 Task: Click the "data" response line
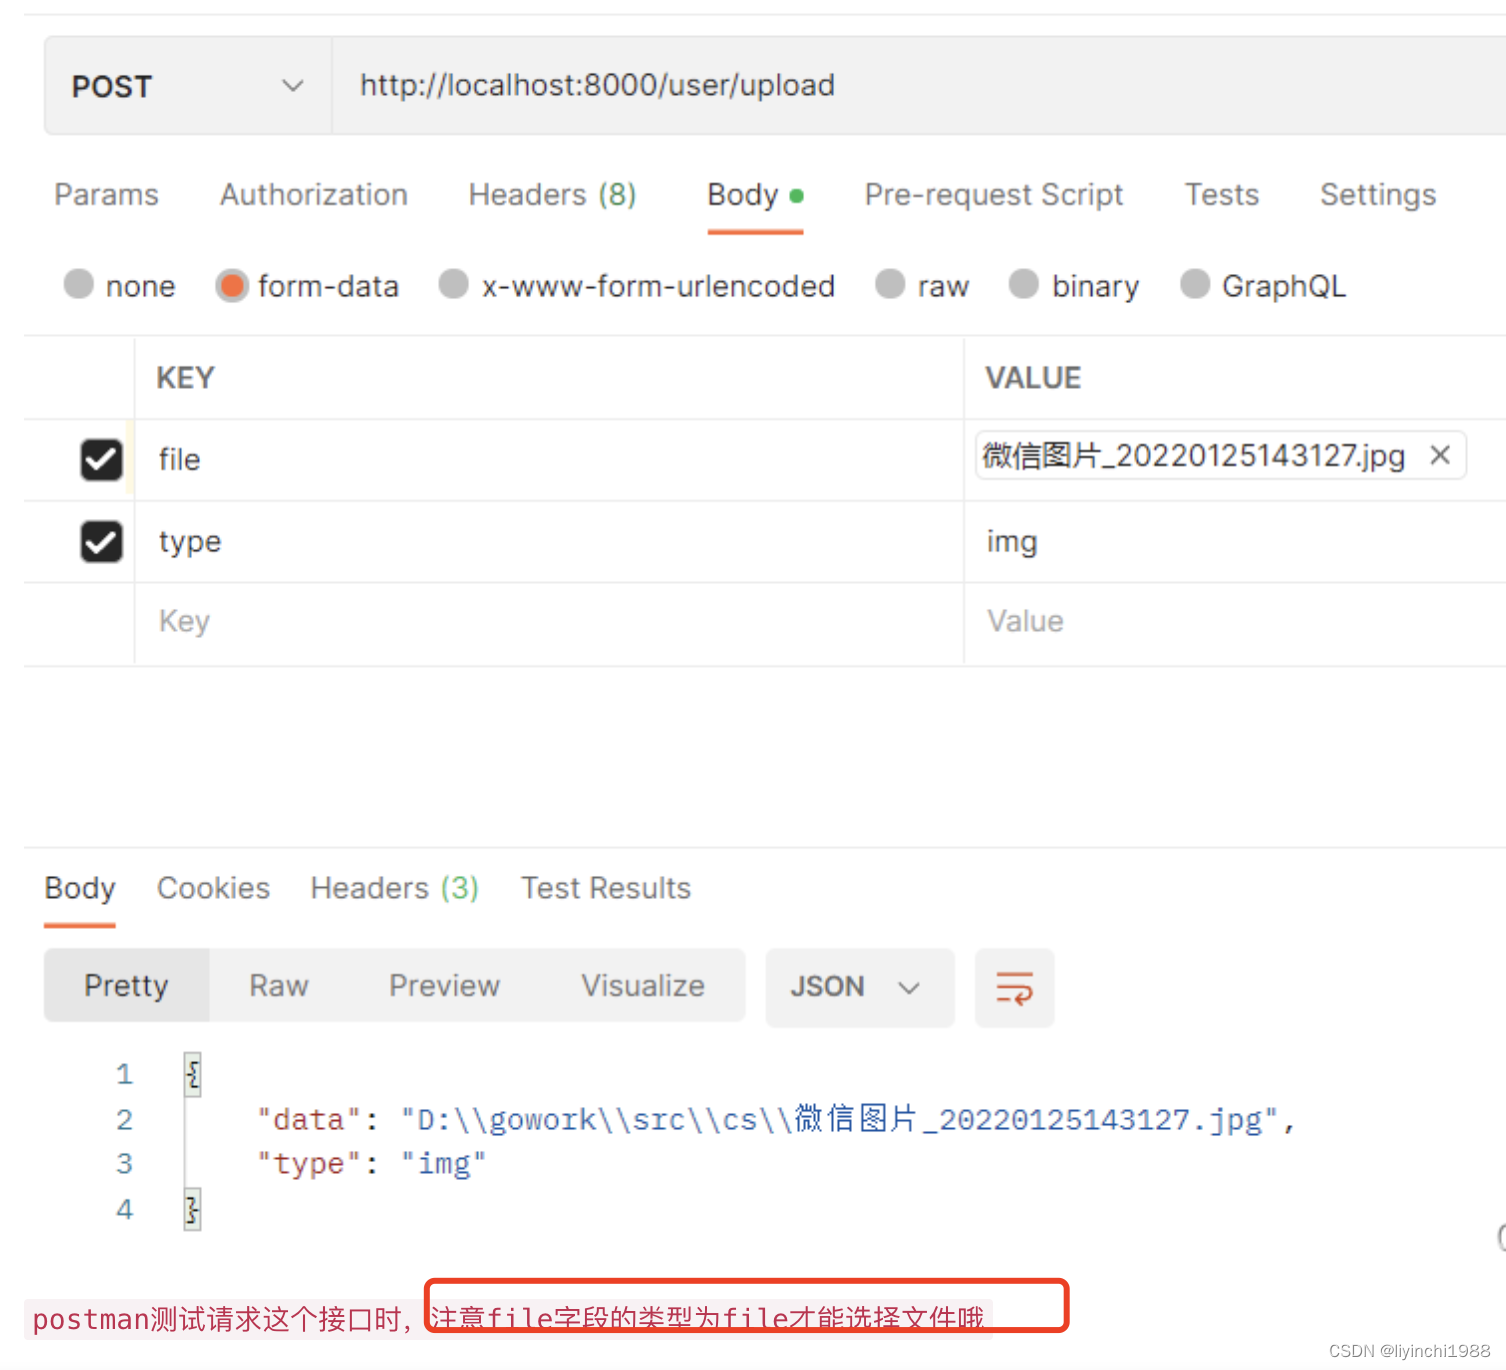(776, 1119)
